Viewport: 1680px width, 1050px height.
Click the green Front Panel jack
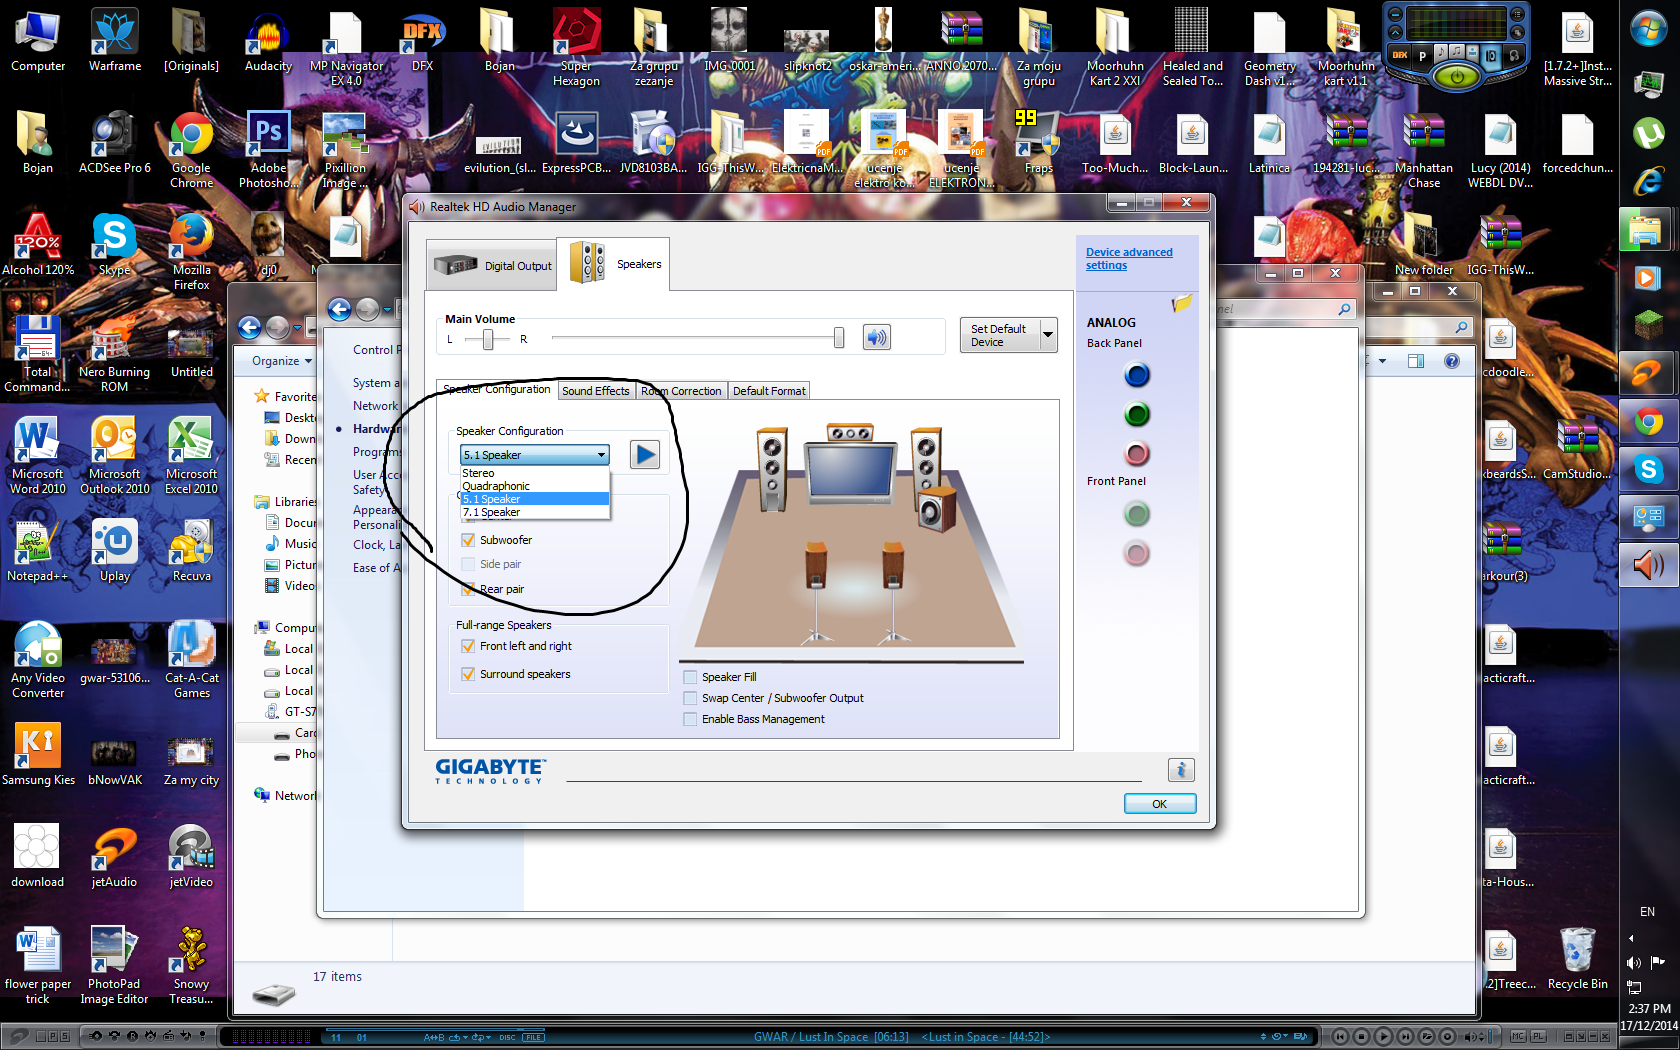[1137, 514]
